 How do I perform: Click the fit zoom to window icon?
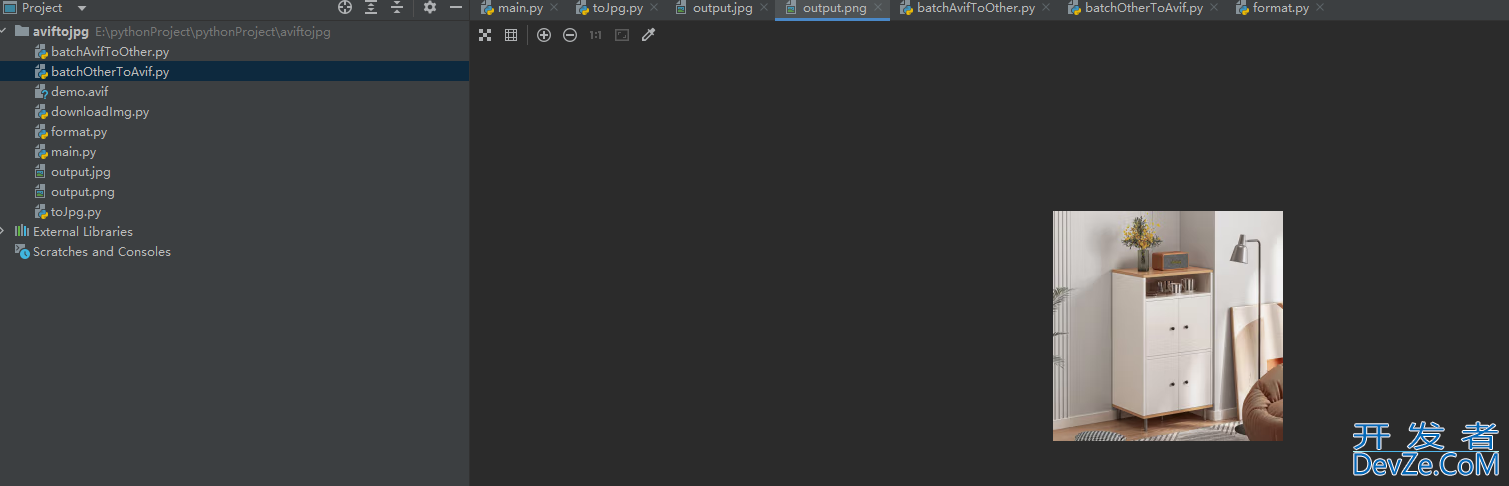click(x=622, y=35)
